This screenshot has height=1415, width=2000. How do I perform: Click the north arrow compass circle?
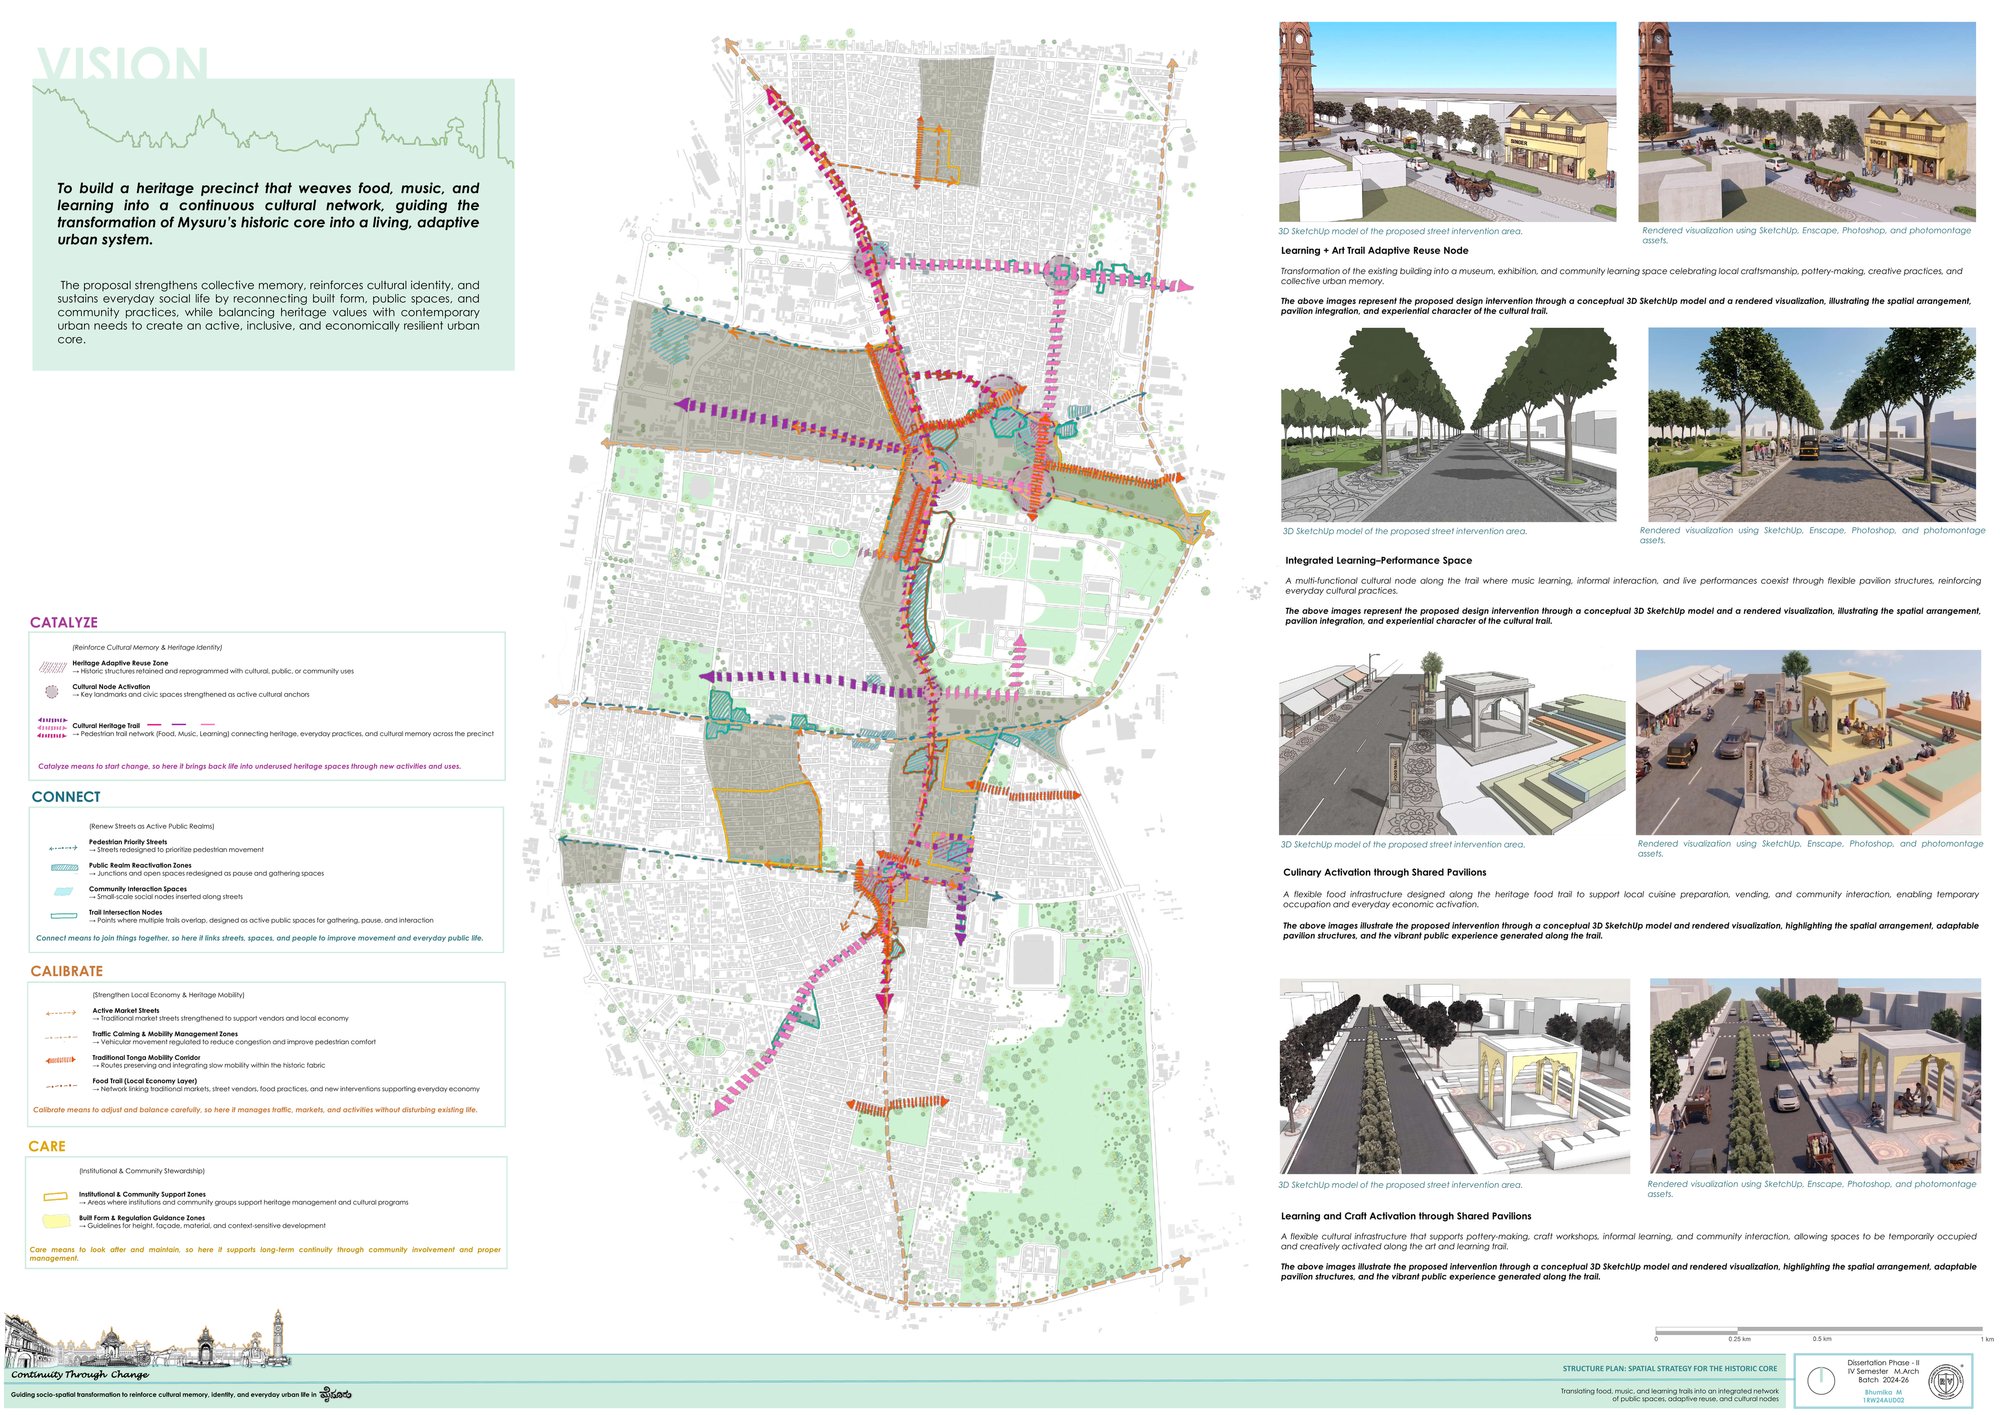click(x=1821, y=1380)
